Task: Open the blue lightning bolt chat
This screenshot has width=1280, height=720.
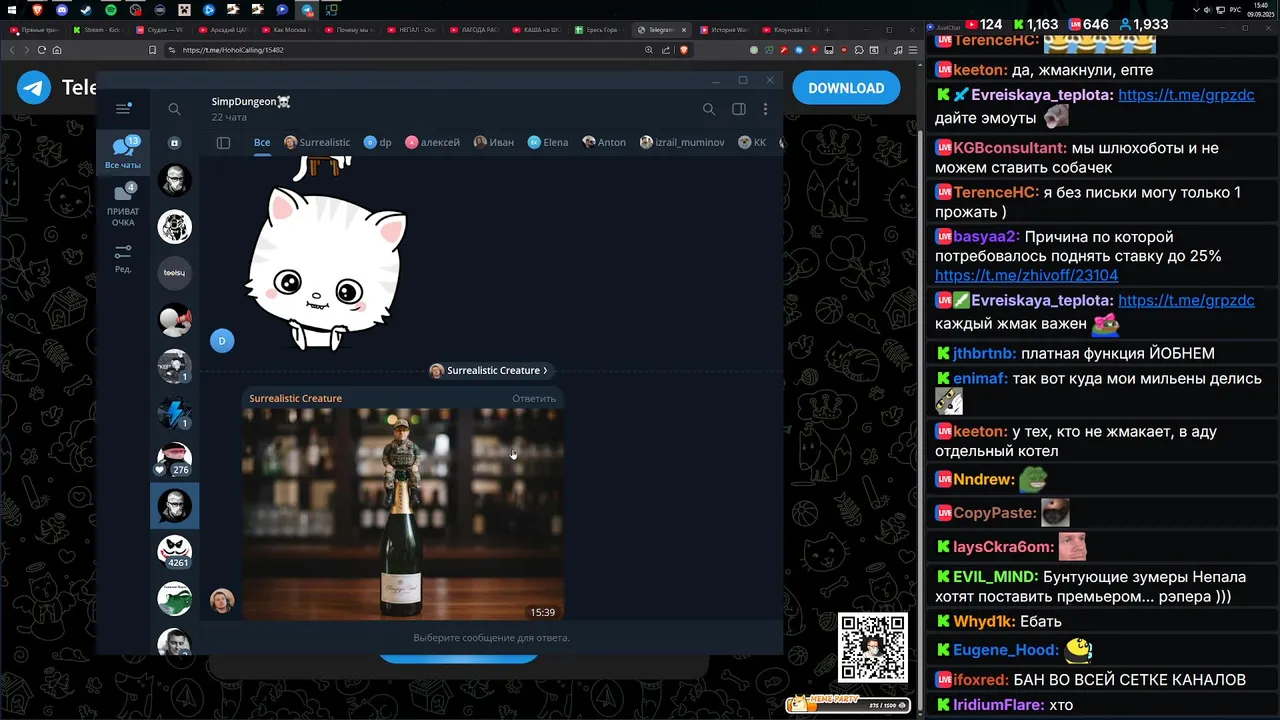Action: pos(174,413)
